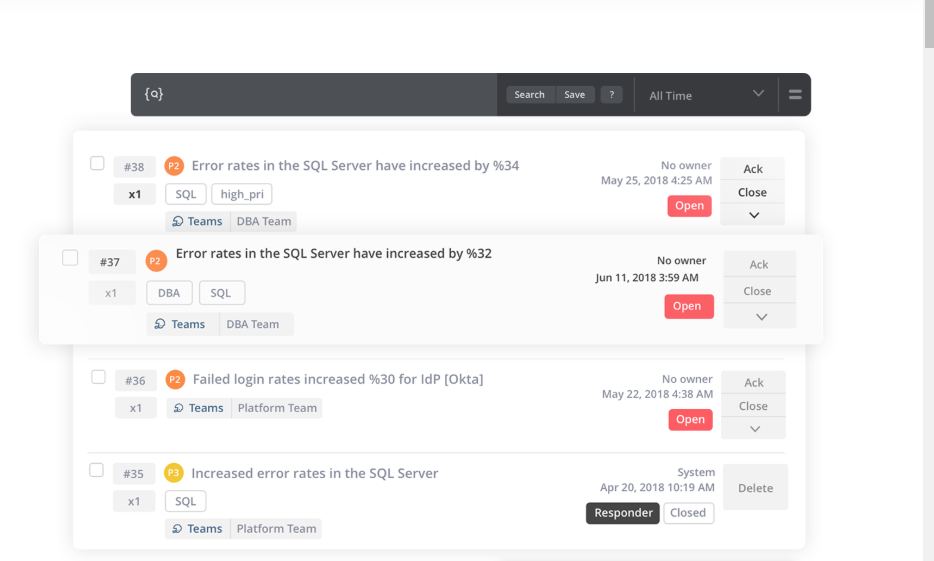Click the P2 priority badge on alert #36

pos(174,380)
